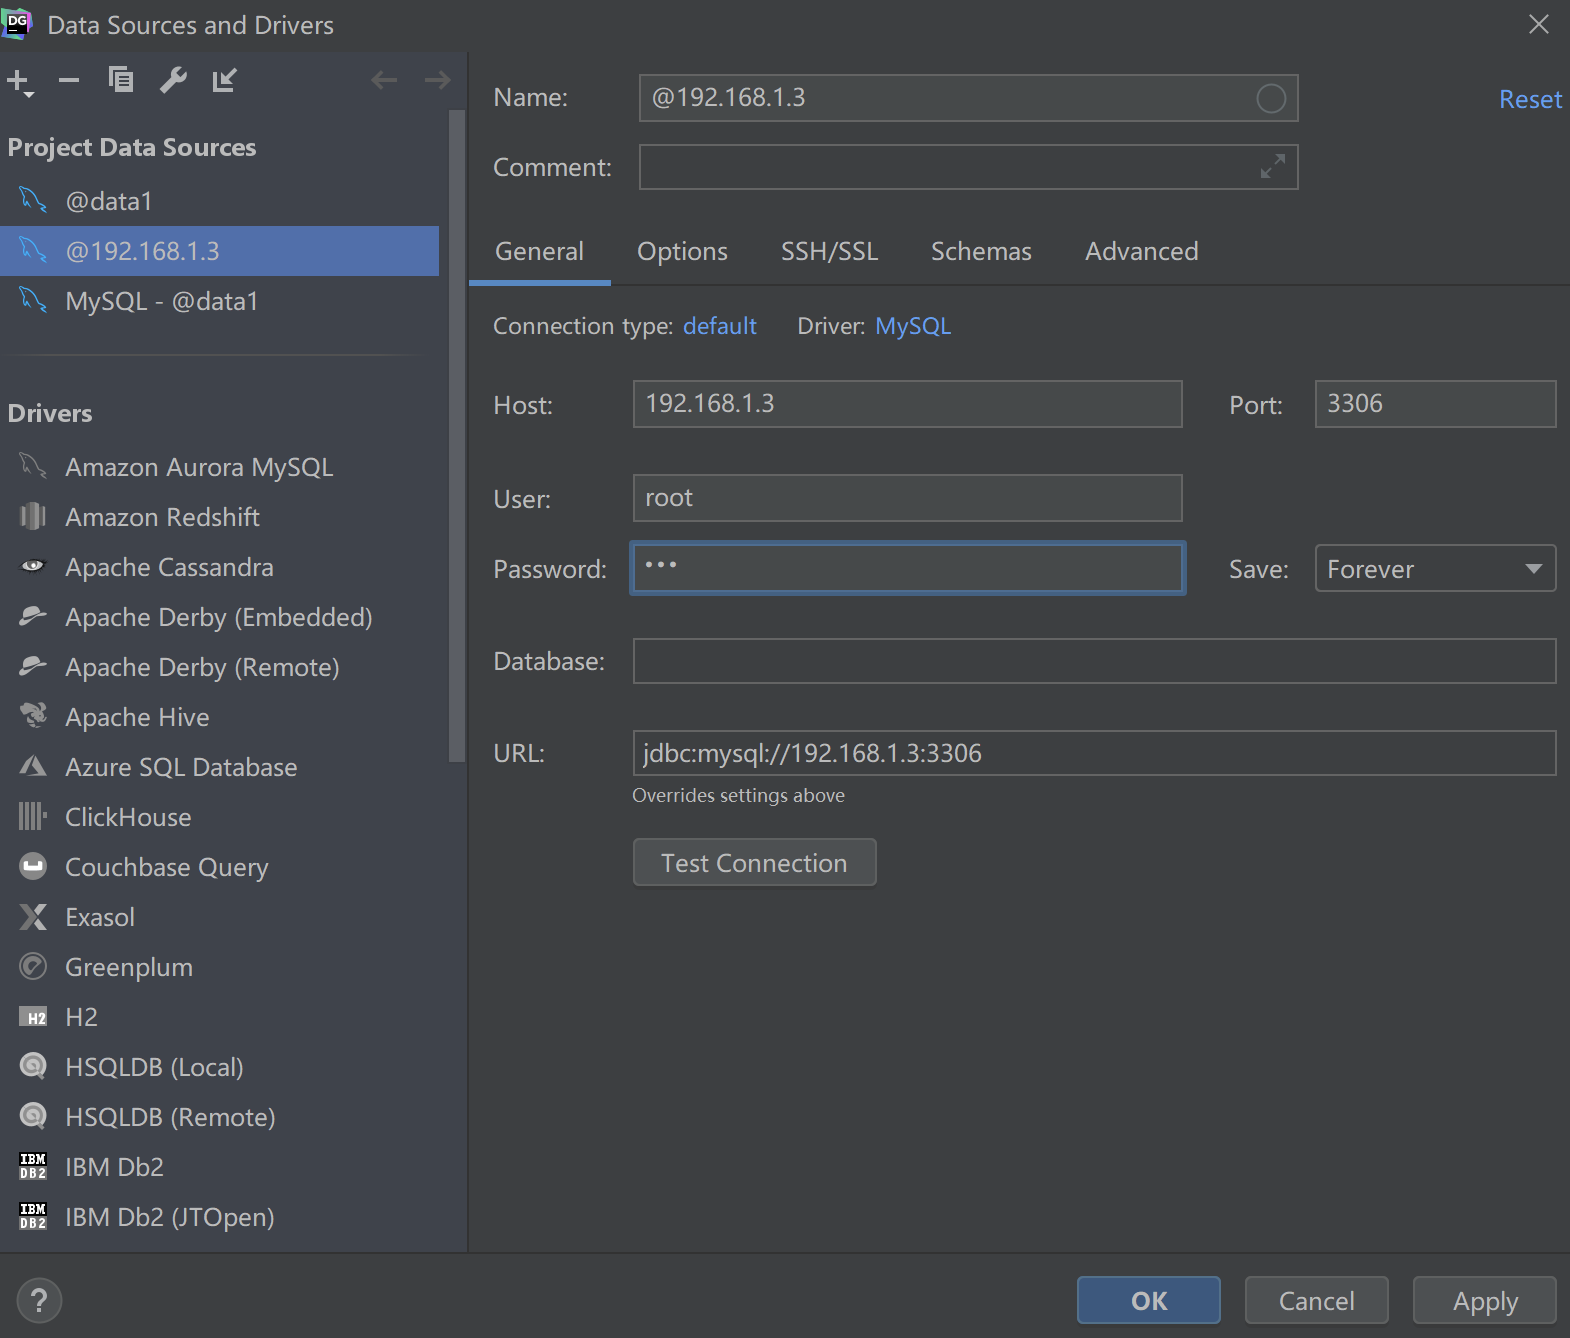
Task: Click the DataGrip logo in title bar
Action: (18, 24)
